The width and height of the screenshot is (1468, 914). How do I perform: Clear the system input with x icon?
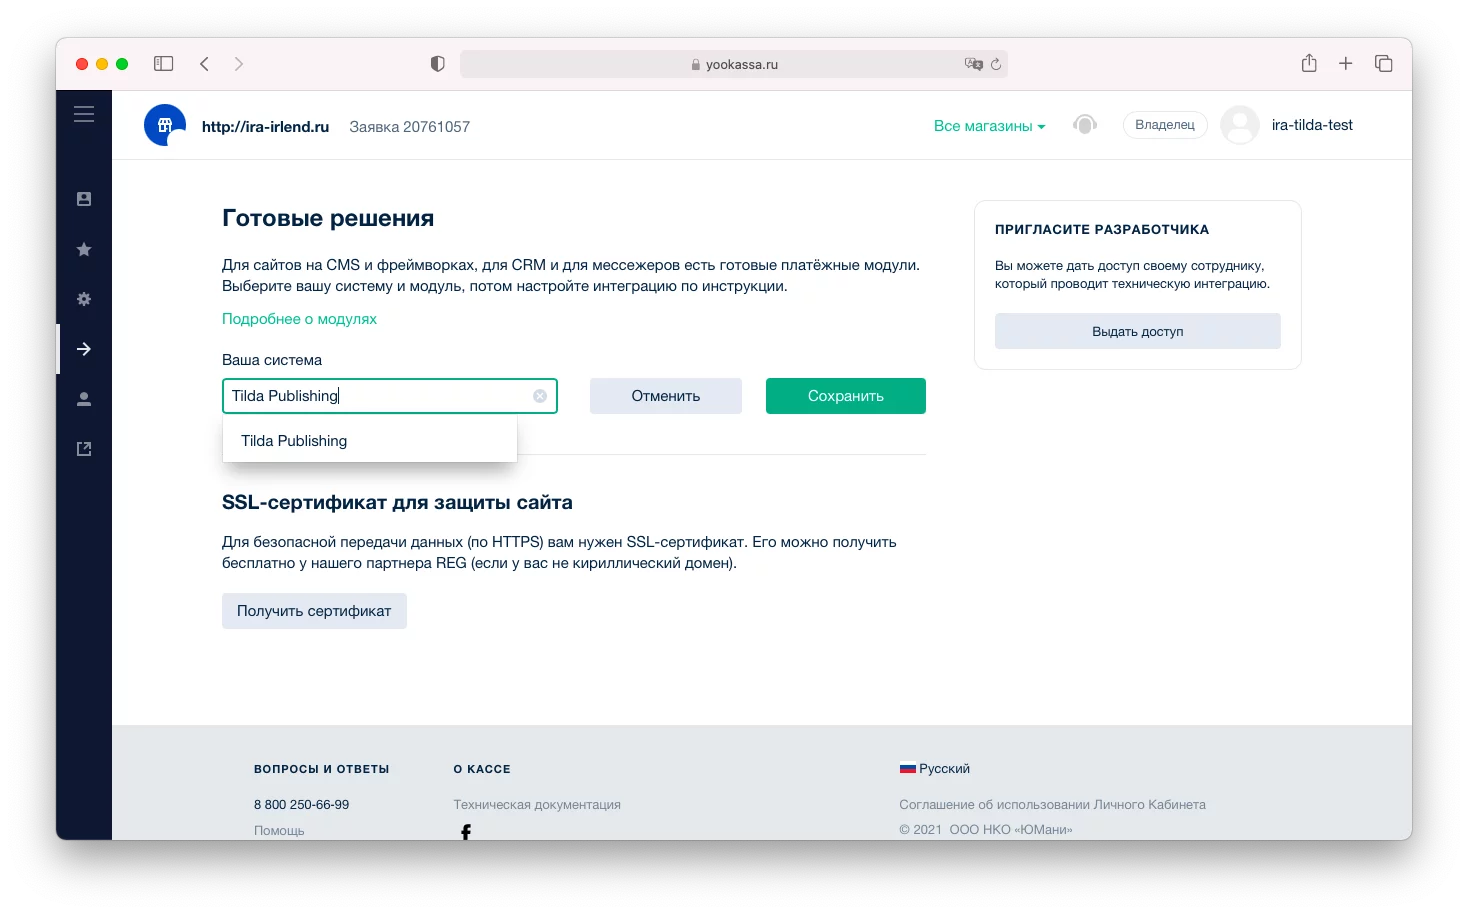click(540, 396)
